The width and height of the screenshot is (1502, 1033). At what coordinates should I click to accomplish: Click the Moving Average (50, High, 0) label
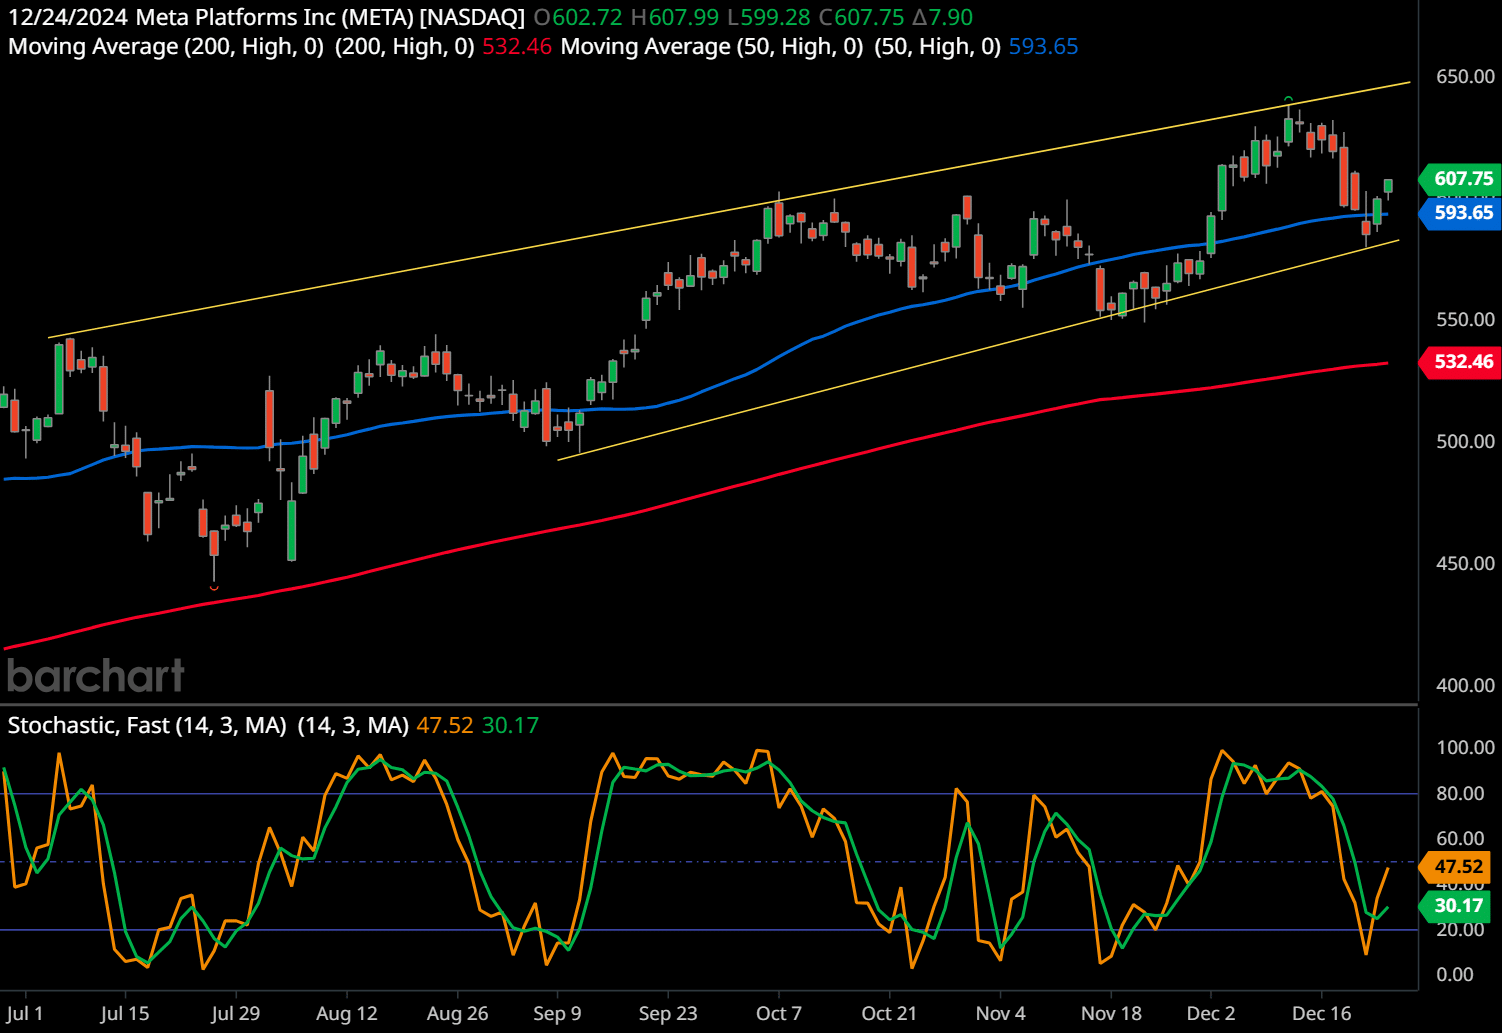pyautogui.click(x=712, y=46)
